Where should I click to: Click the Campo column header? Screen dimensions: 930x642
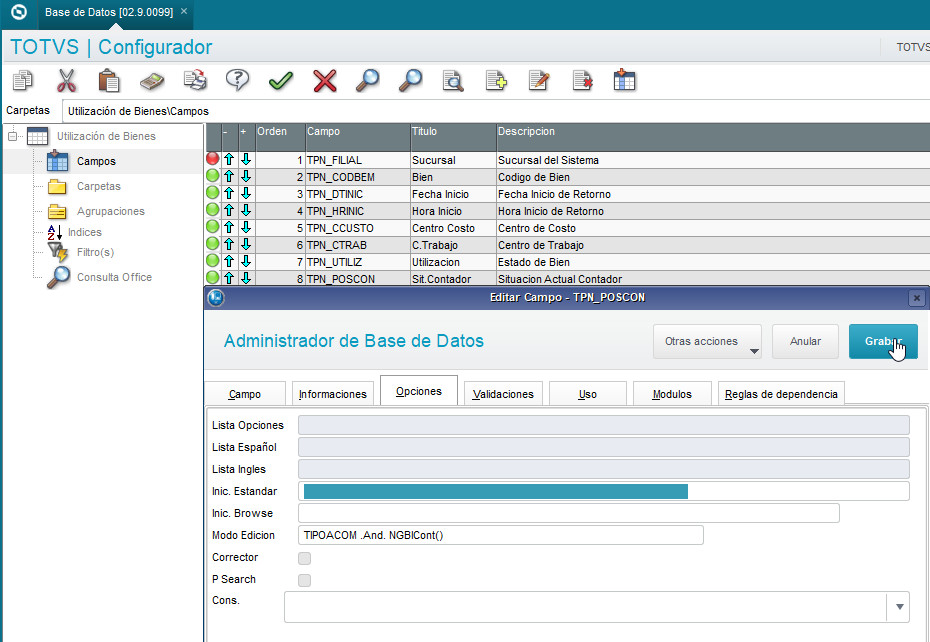[x=358, y=137]
